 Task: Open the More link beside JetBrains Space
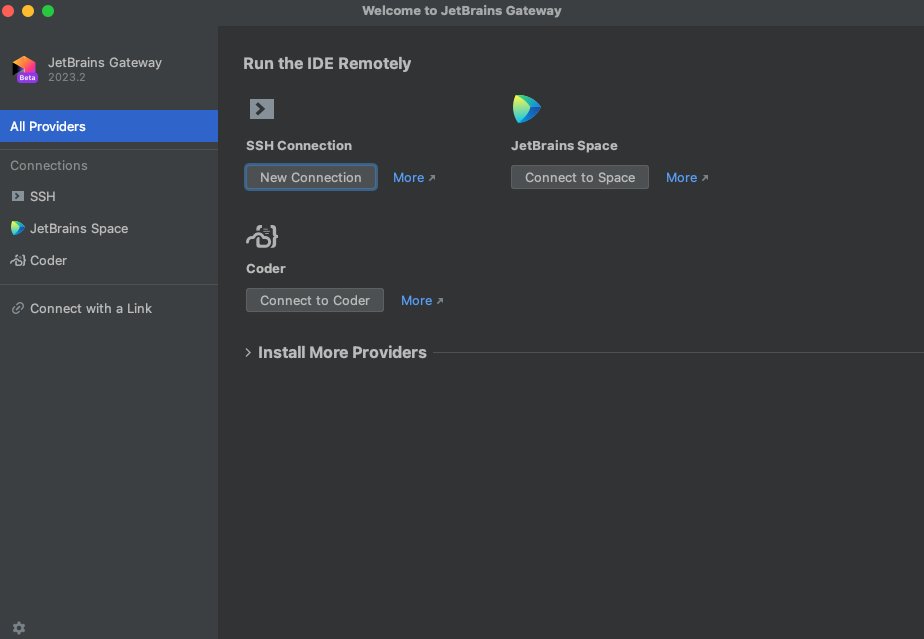coord(681,177)
